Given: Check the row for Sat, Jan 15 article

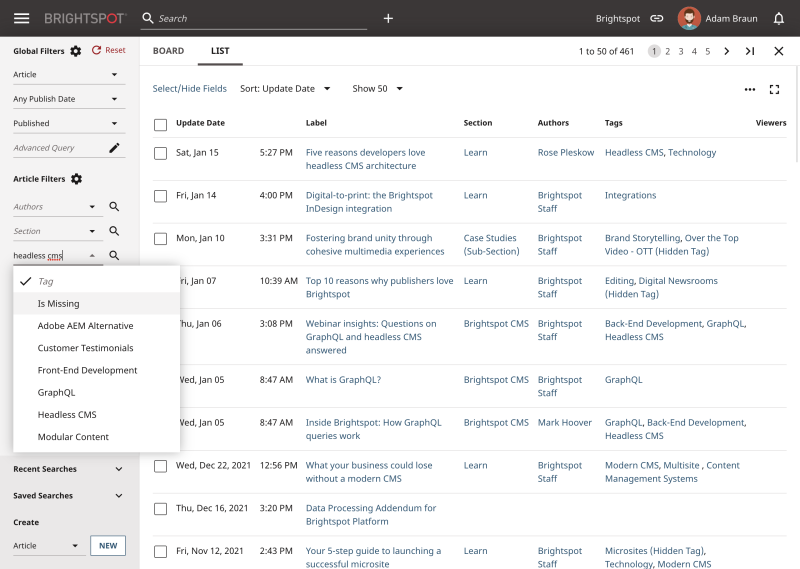Looking at the screenshot, I should pyautogui.click(x=160, y=153).
